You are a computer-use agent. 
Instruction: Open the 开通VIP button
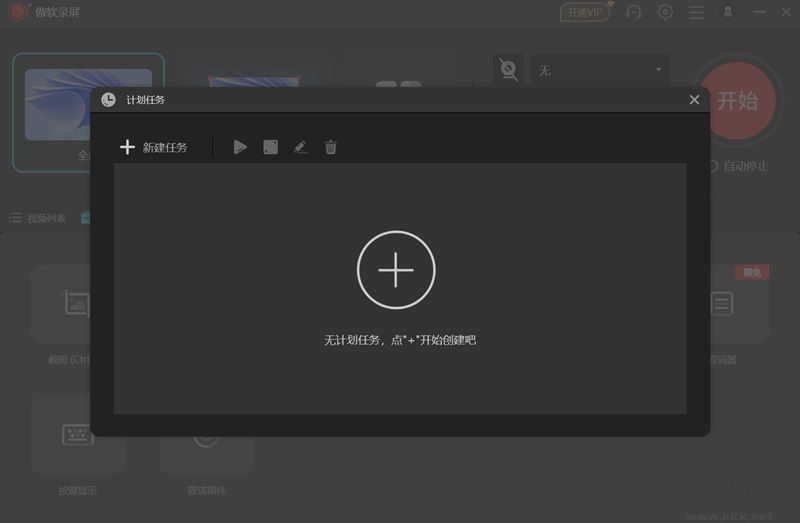click(x=585, y=12)
